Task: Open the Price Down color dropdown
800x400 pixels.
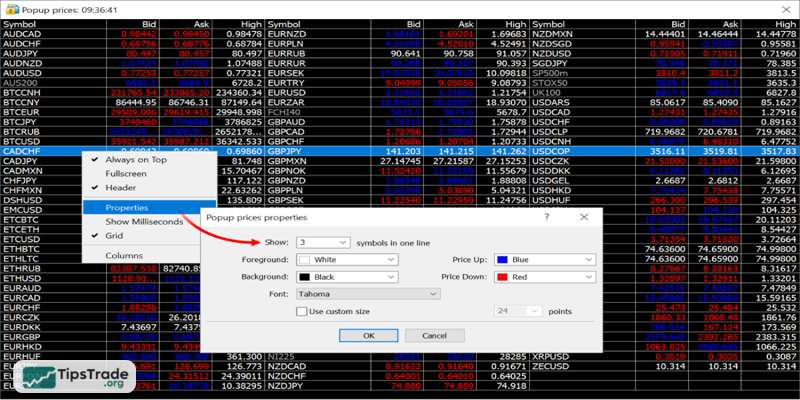Action: [x=588, y=276]
